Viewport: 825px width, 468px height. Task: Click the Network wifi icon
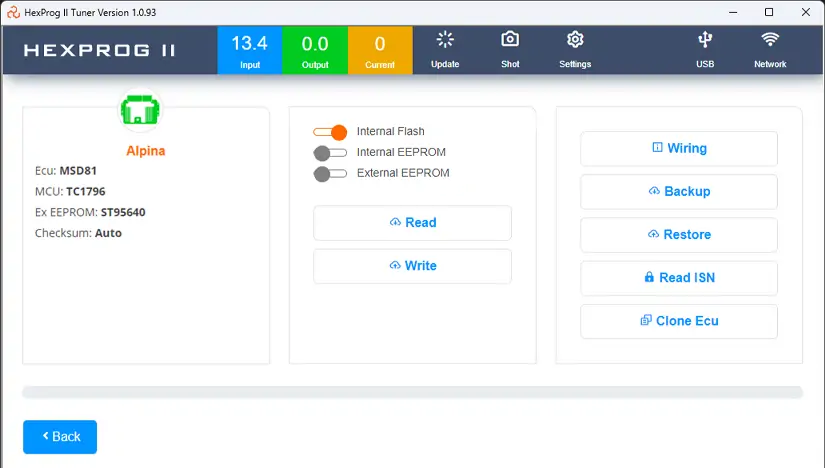point(770,39)
